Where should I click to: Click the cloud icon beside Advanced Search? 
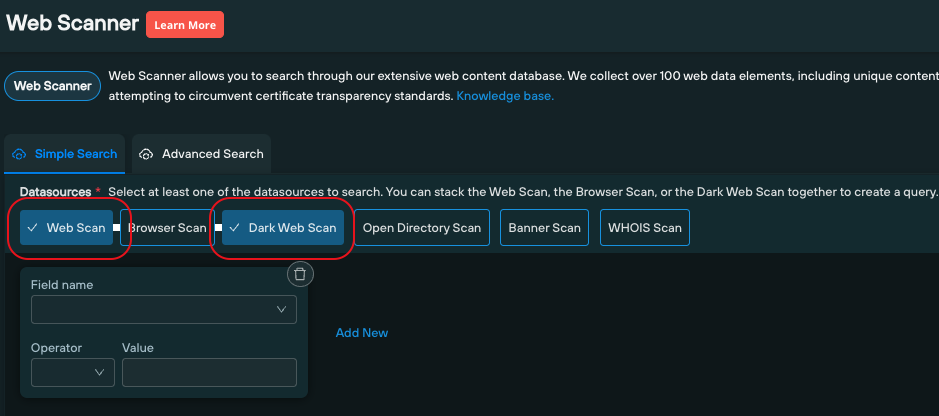[146, 154]
